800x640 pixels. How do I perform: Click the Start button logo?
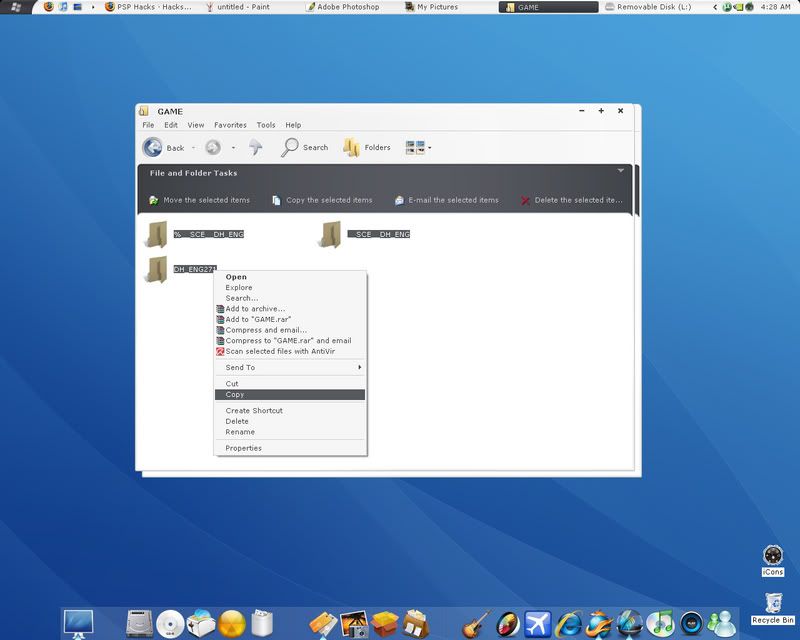coord(16,7)
